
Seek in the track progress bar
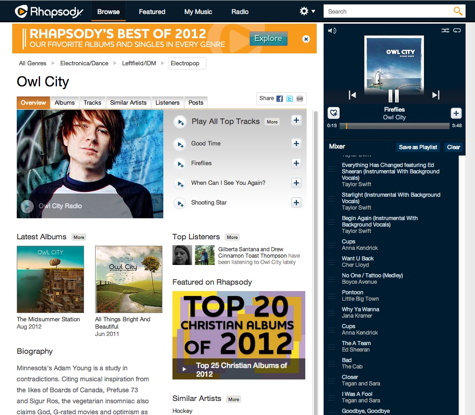[x=395, y=126]
